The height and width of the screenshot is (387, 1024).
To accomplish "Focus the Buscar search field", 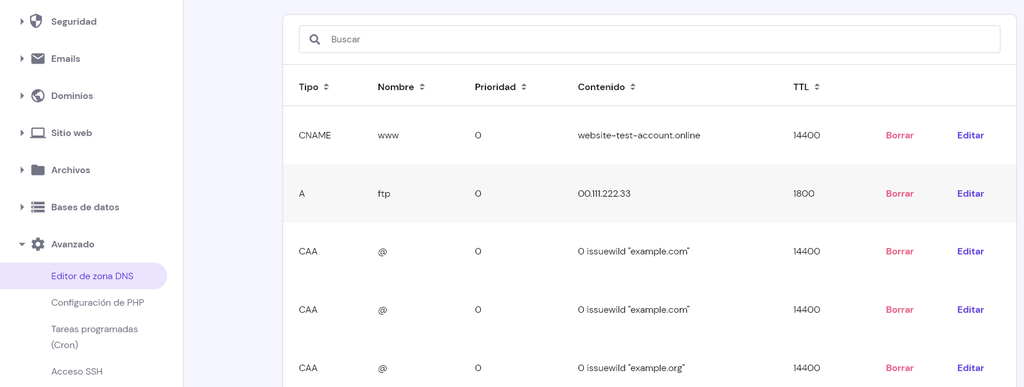I will (x=649, y=39).
